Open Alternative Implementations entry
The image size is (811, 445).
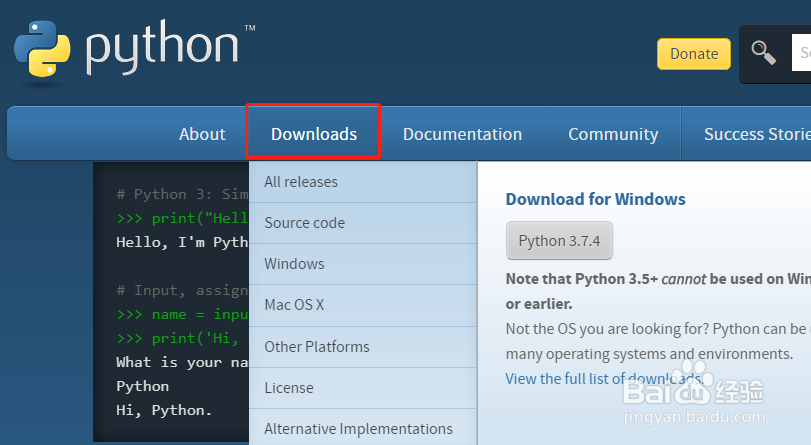(363, 428)
